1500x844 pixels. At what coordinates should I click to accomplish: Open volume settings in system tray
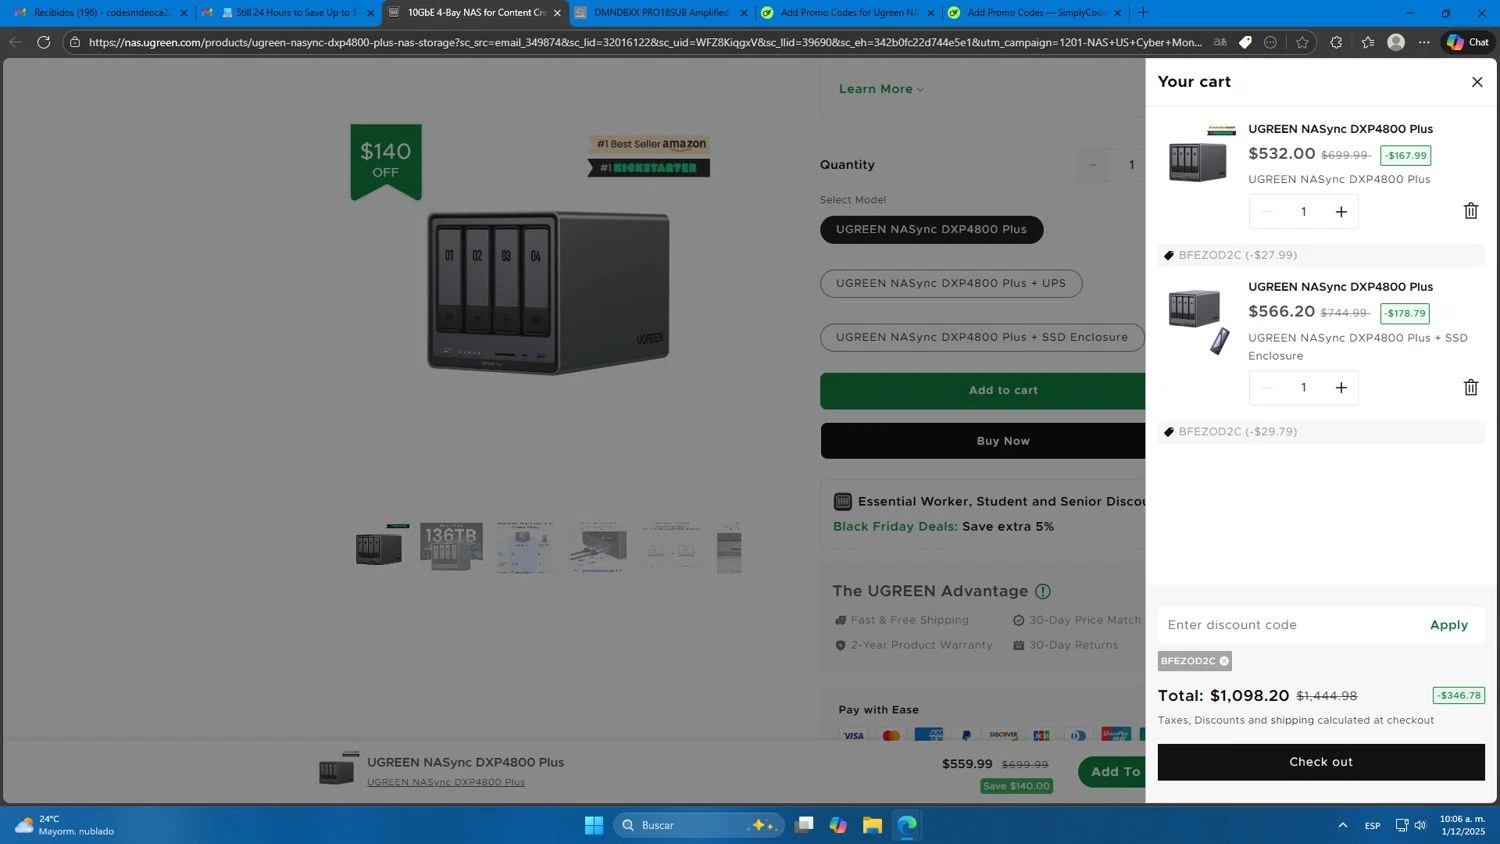coord(1420,825)
